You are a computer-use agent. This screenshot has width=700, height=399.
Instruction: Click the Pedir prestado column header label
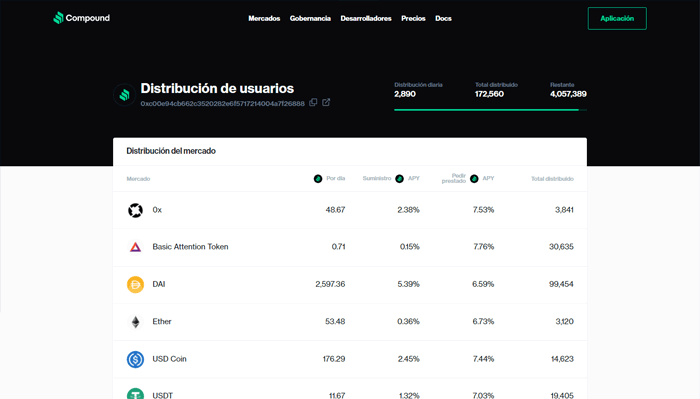click(454, 179)
